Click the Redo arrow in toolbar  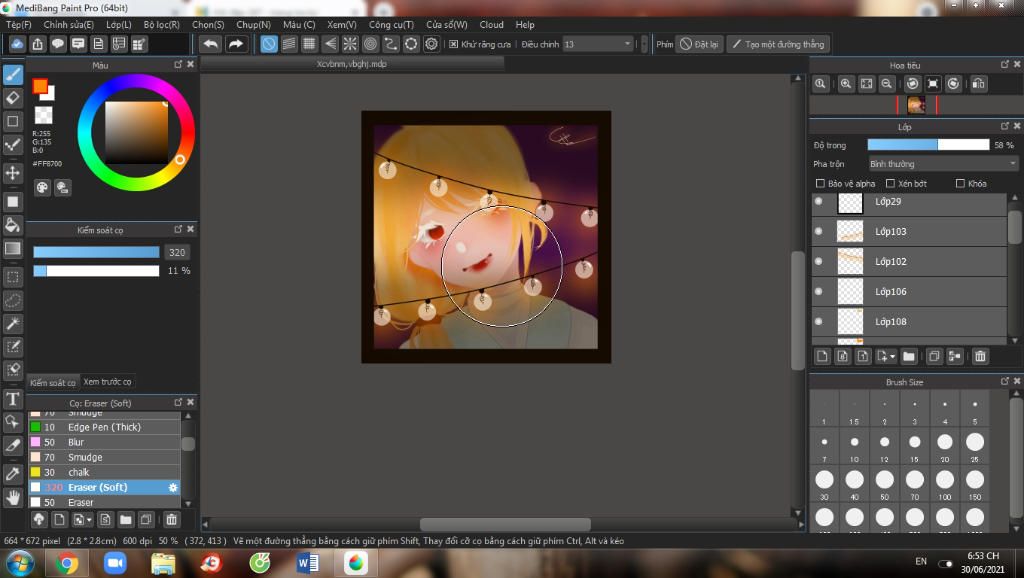pos(236,44)
